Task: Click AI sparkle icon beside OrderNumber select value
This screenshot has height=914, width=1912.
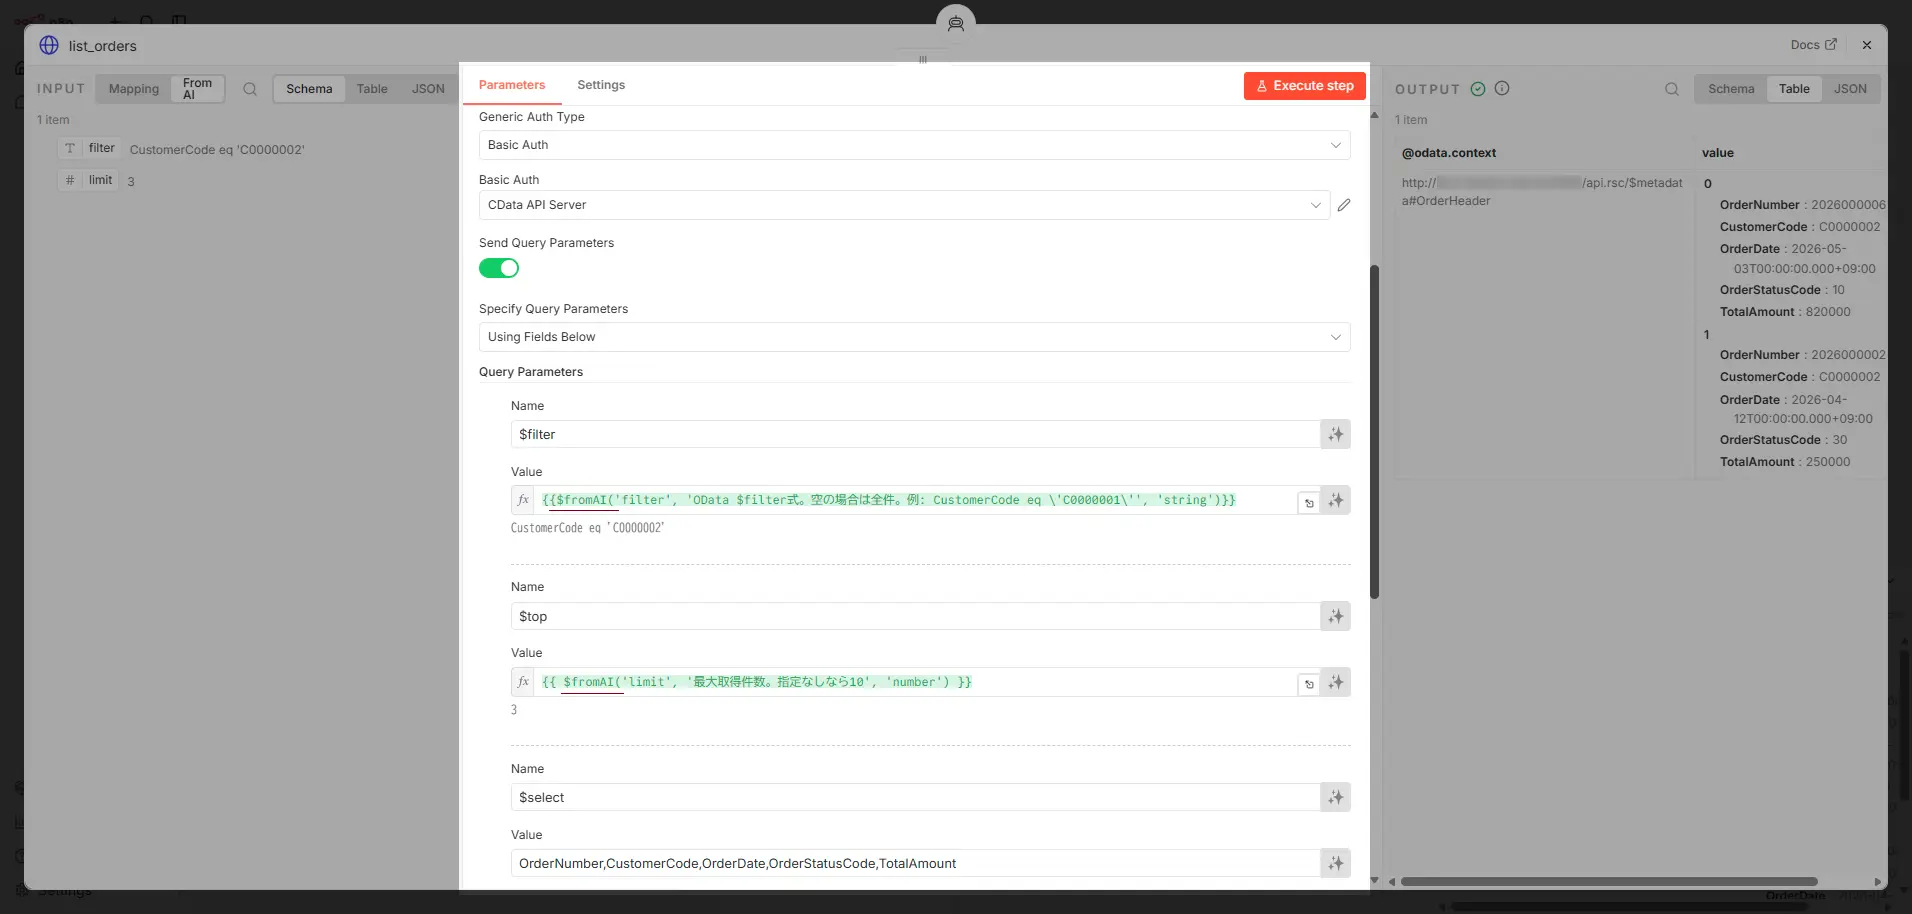Action: click(x=1335, y=863)
